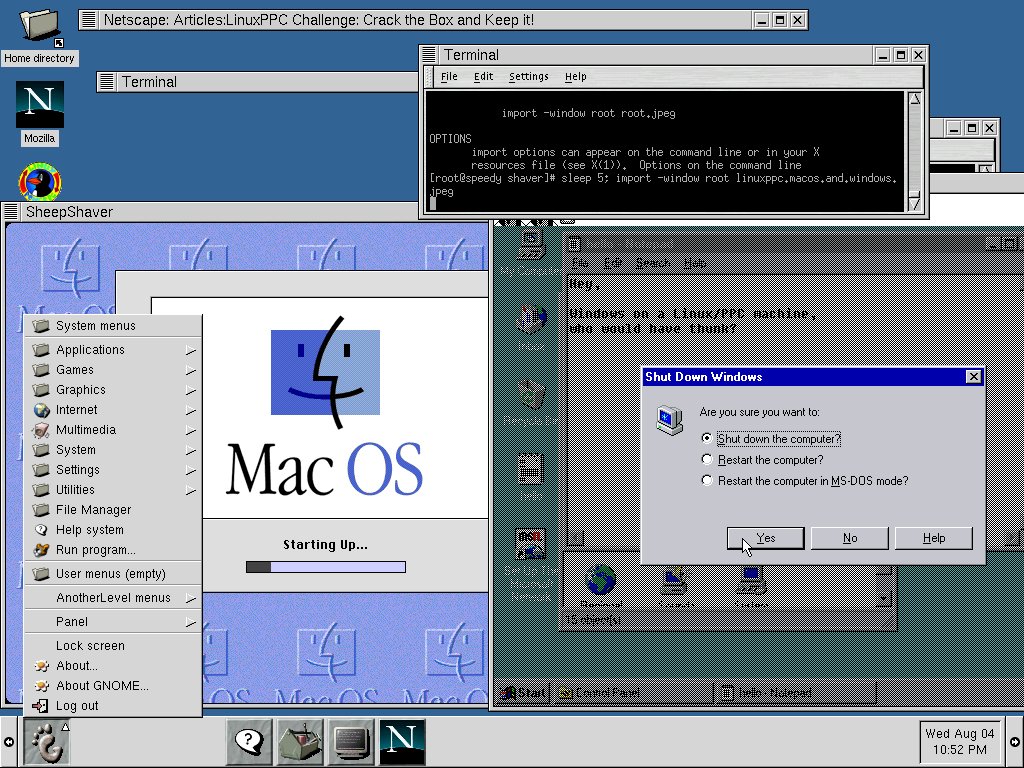This screenshot has width=1024, height=768.
Task: Switch to Control Panel taskbar button
Action: [633, 693]
